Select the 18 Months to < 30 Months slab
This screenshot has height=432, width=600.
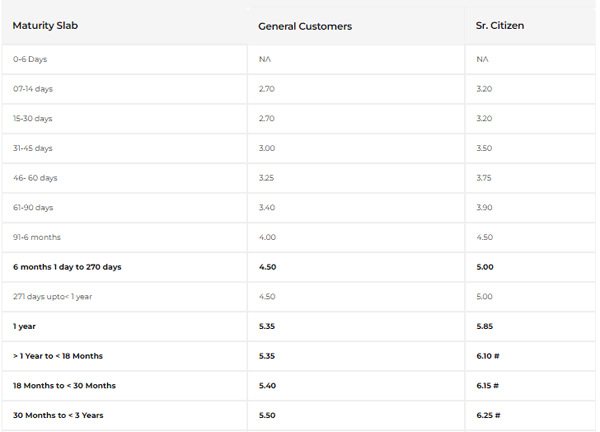pyautogui.click(x=64, y=386)
